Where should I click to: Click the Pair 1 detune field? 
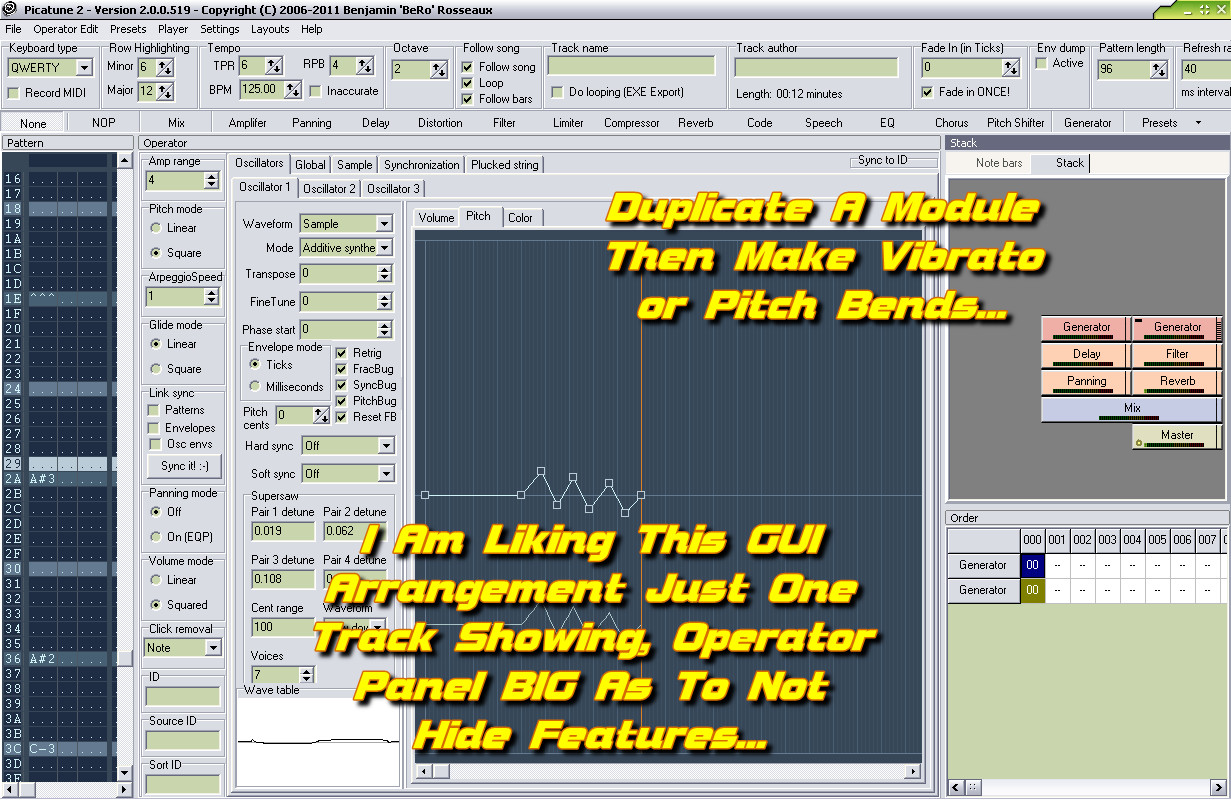(x=283, y=531)
